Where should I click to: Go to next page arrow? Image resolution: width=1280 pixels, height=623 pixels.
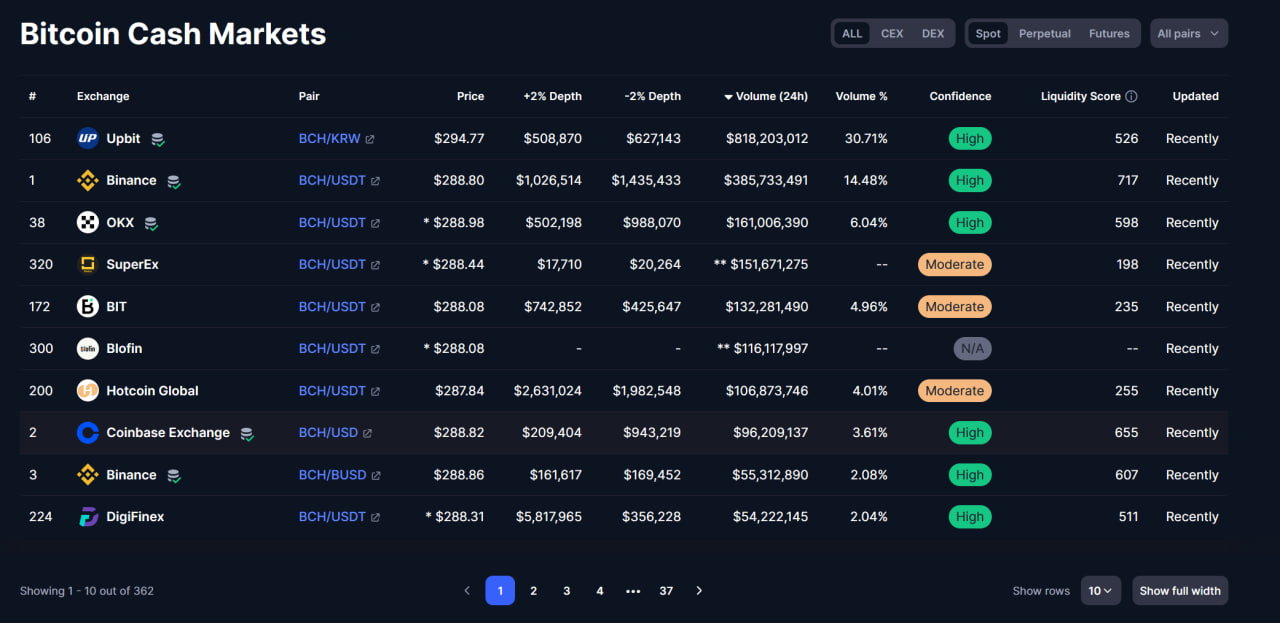tap(699, 591)
